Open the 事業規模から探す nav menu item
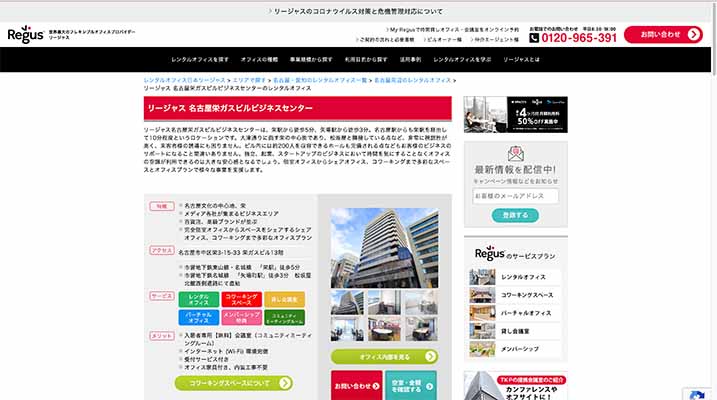This screenshot has width=717, height=400. tap(311, 59)
